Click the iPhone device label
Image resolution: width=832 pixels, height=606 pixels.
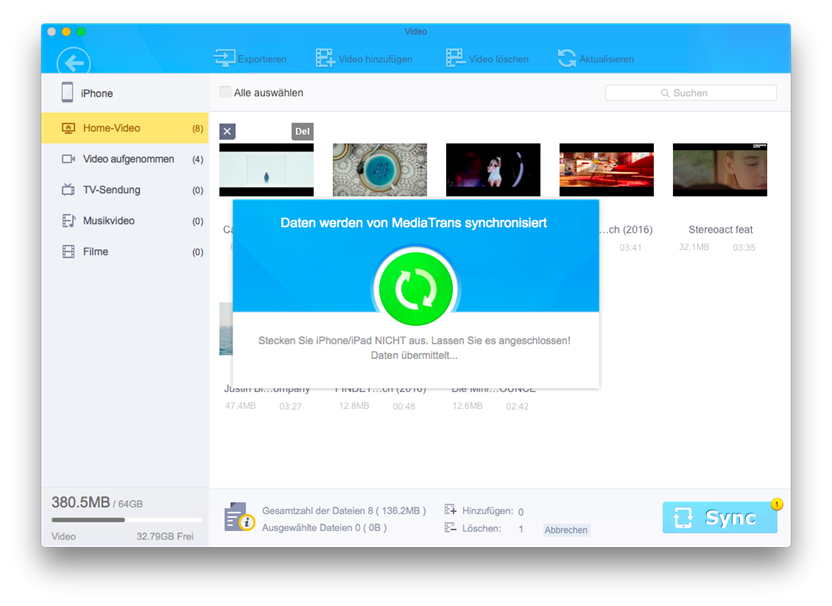(x=97, y=93)
